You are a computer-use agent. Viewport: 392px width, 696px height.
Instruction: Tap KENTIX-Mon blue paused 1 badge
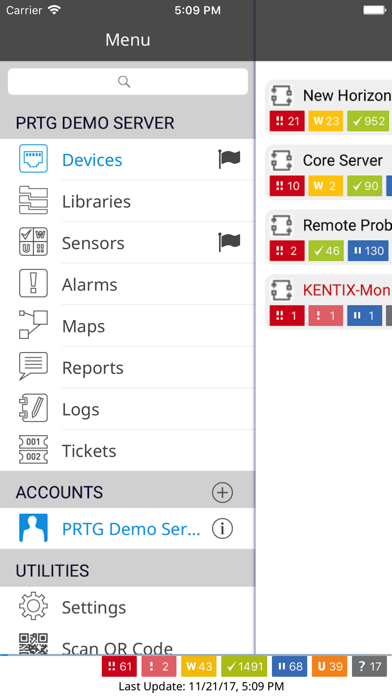[x=364, y=316]
